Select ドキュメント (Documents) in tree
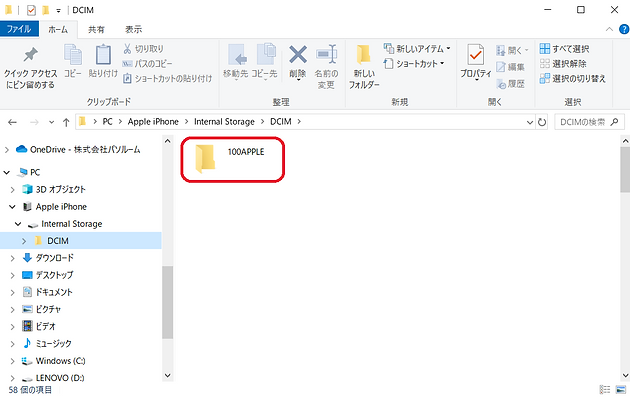630x397 pixels. point(47,292)
